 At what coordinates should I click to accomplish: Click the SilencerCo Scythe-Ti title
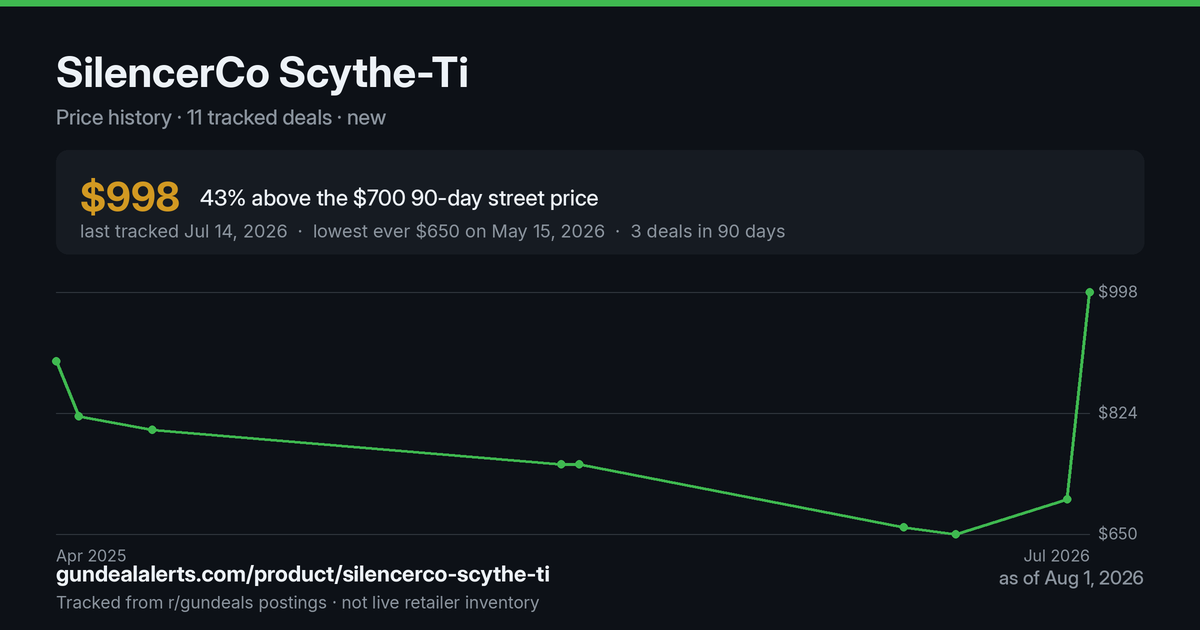(262, 74)
